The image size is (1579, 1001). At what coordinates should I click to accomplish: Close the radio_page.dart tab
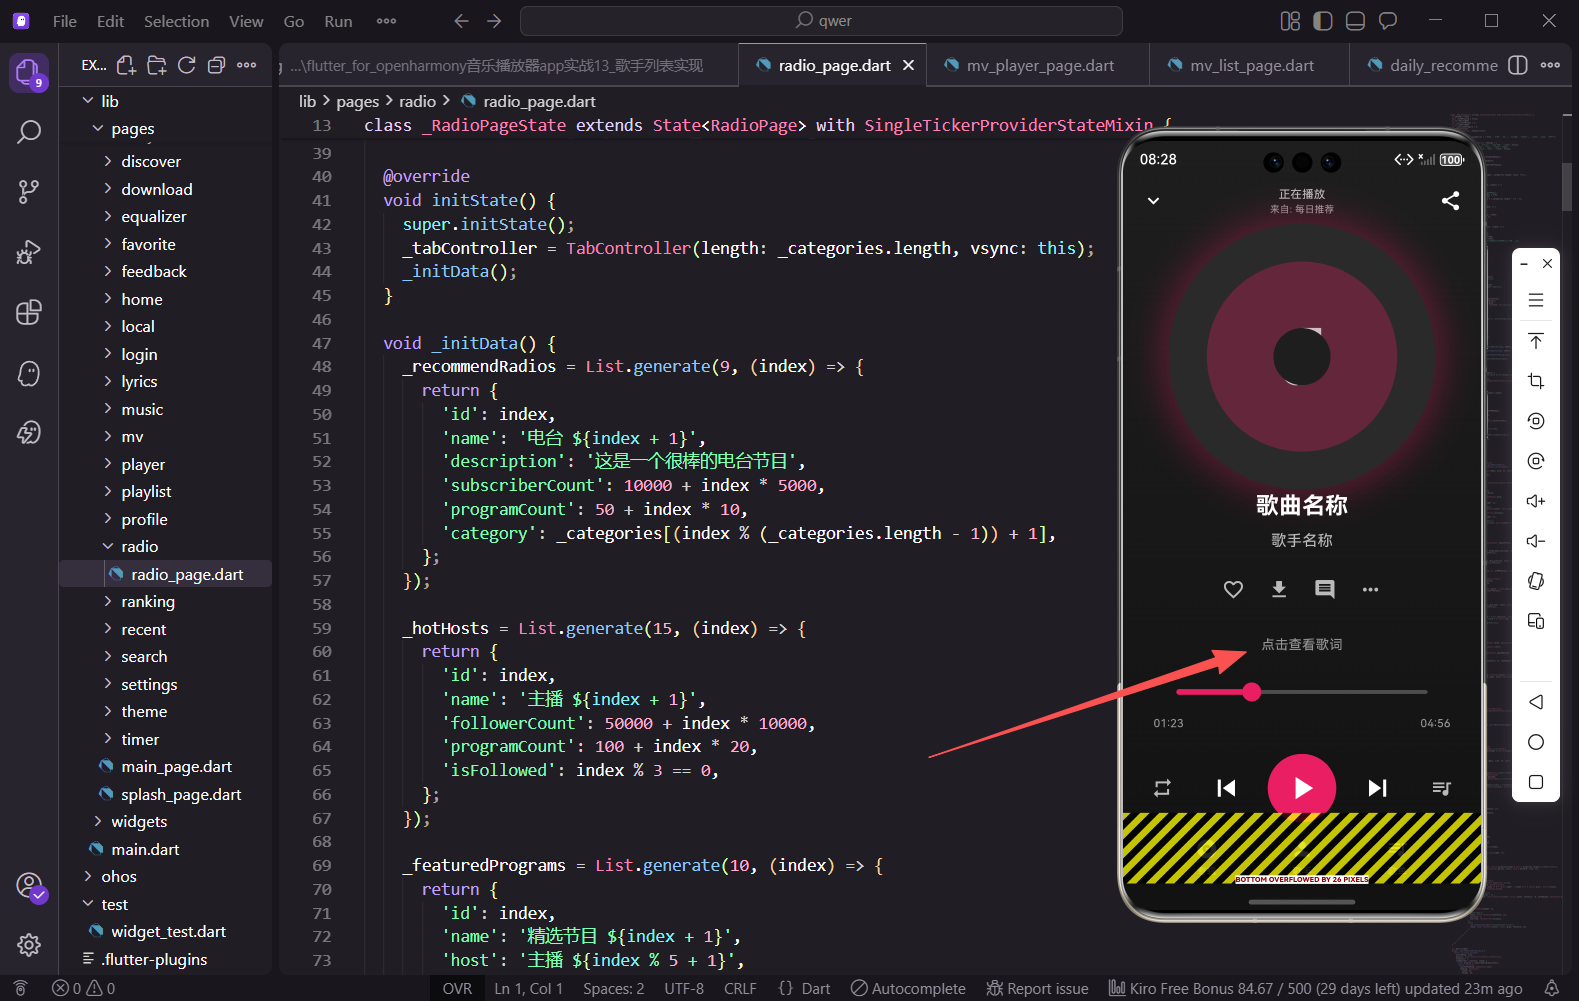908,65
